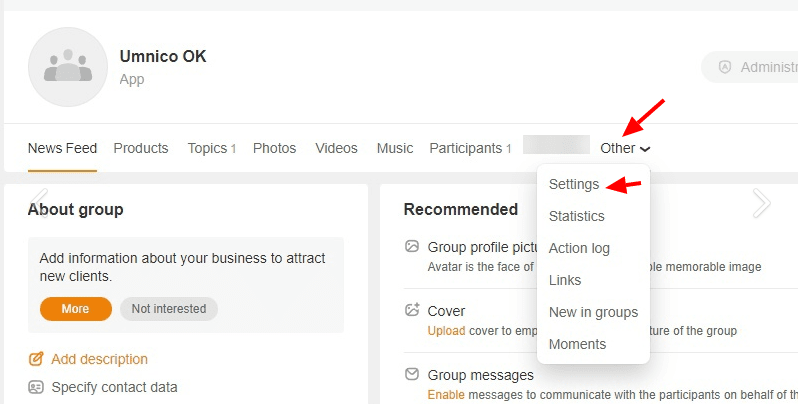Open Settings from the Other menu
The height and width of the screenshot is (404, 798).
[x=574, y=184]
